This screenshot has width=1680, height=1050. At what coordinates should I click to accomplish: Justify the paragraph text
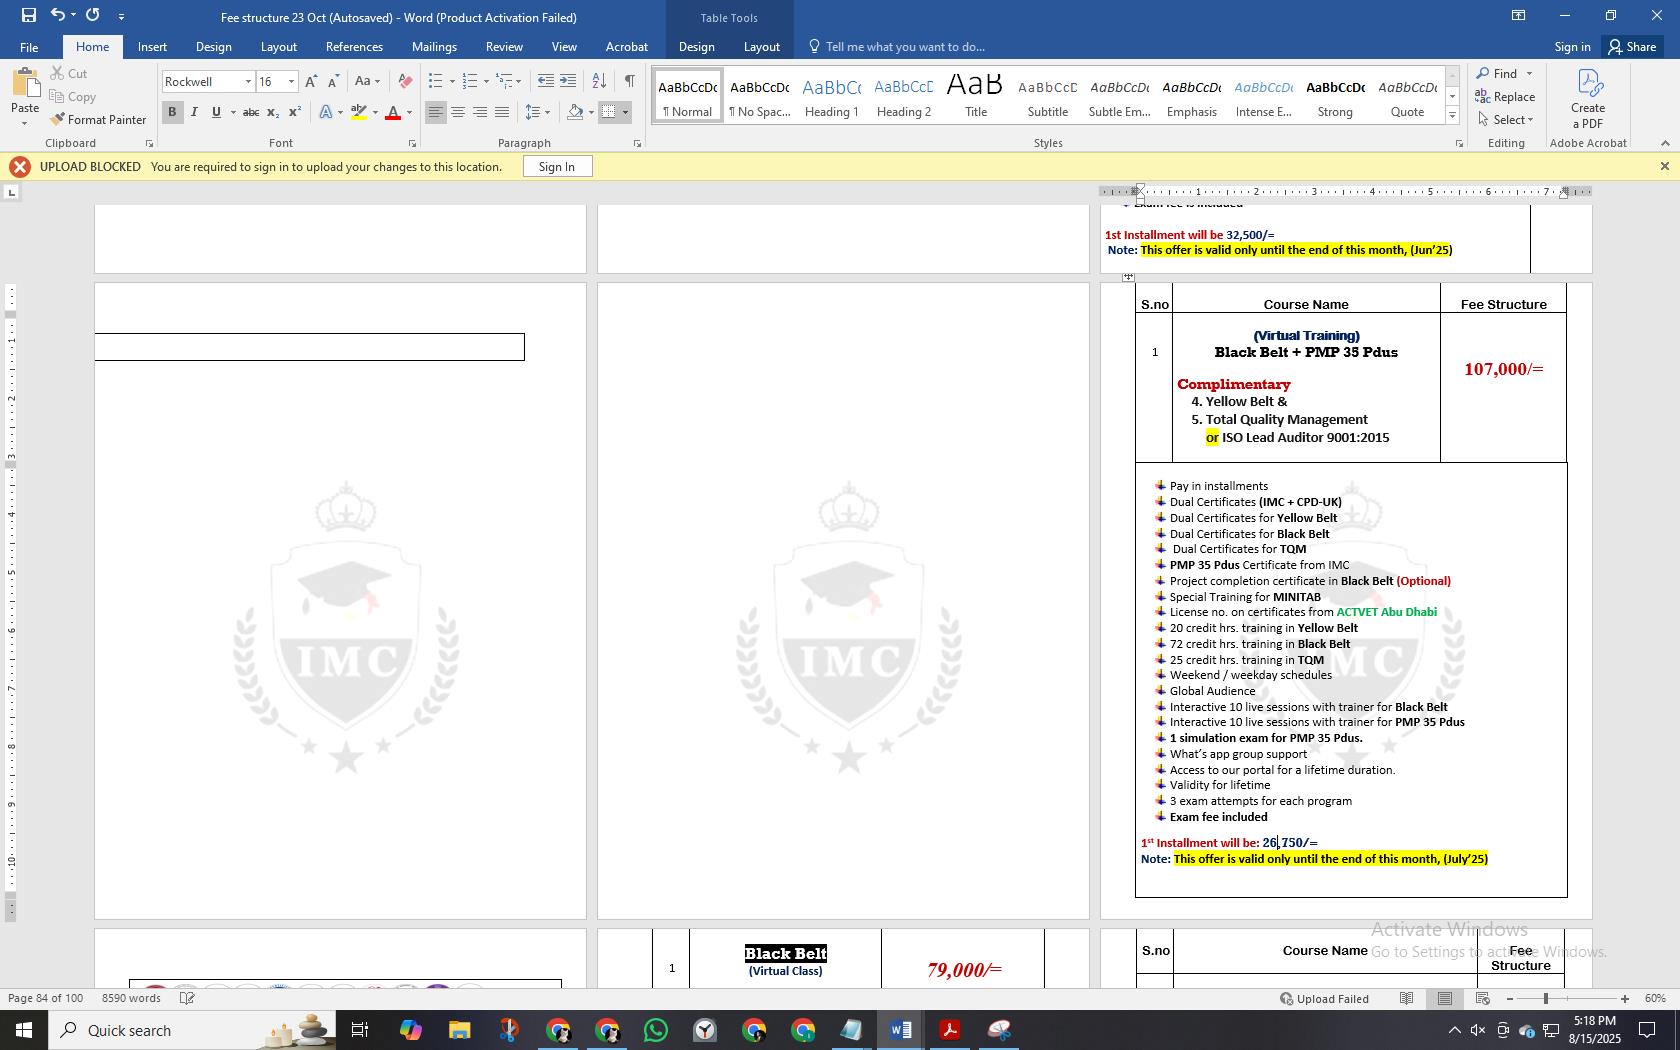coord(502,112)
